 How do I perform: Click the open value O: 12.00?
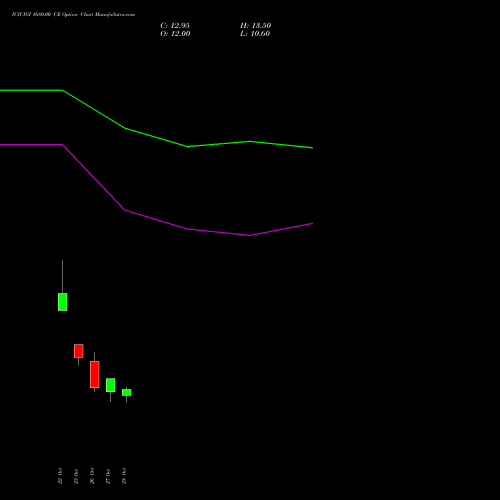pos(175,34)
